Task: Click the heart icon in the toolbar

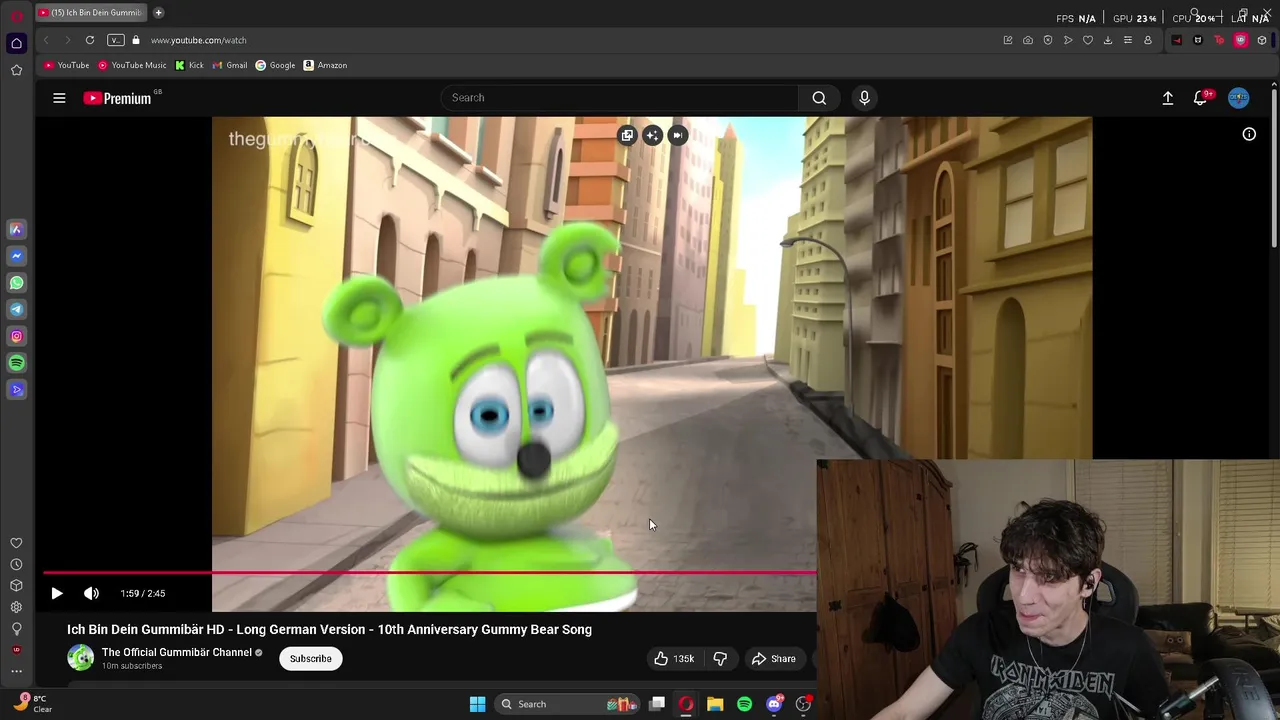Action: [1088, 40]
